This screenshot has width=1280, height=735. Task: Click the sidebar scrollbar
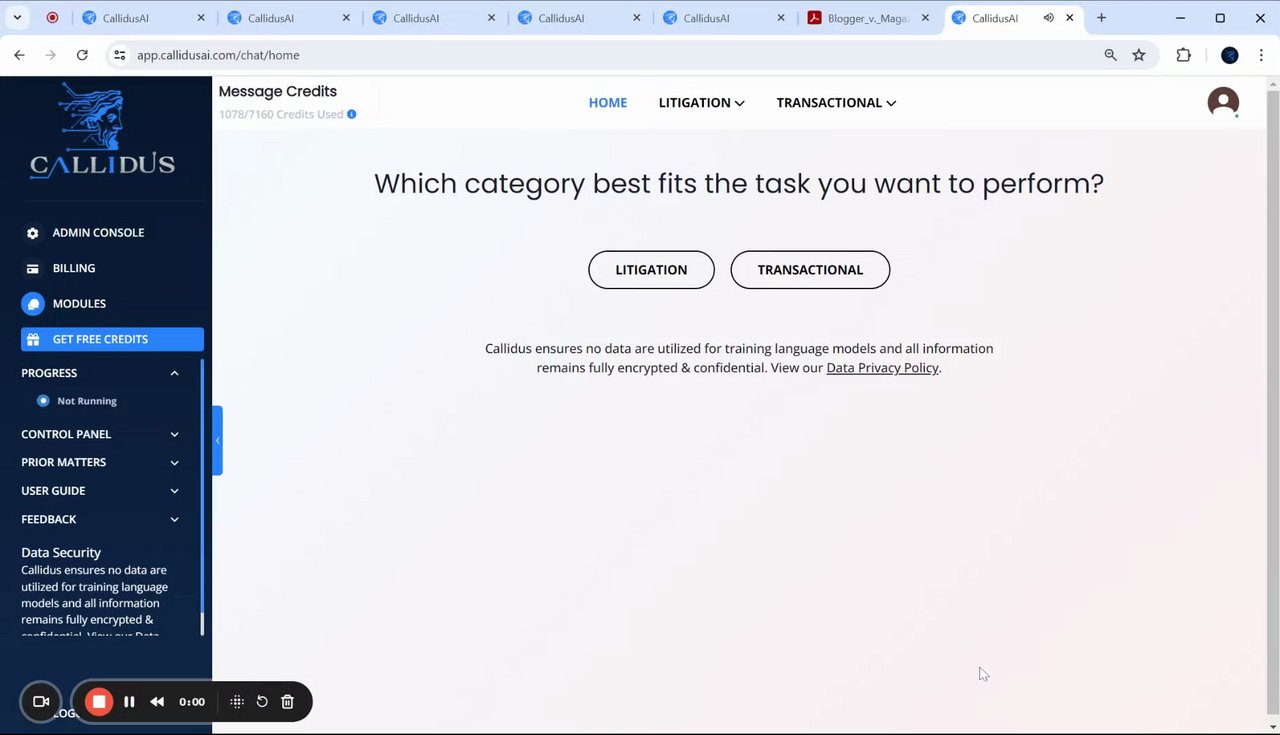coord(201,497)
